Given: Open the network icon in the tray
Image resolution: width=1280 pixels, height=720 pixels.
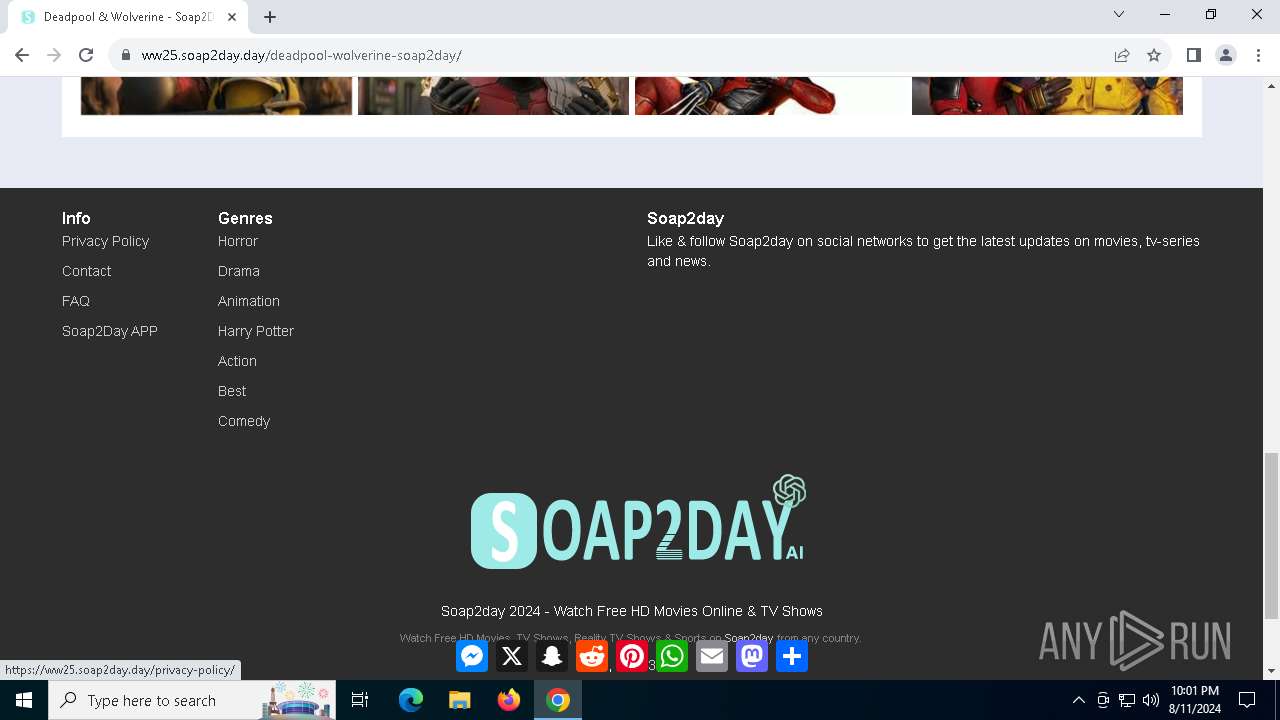Looking at the screenshot, I should (1127, 700).
